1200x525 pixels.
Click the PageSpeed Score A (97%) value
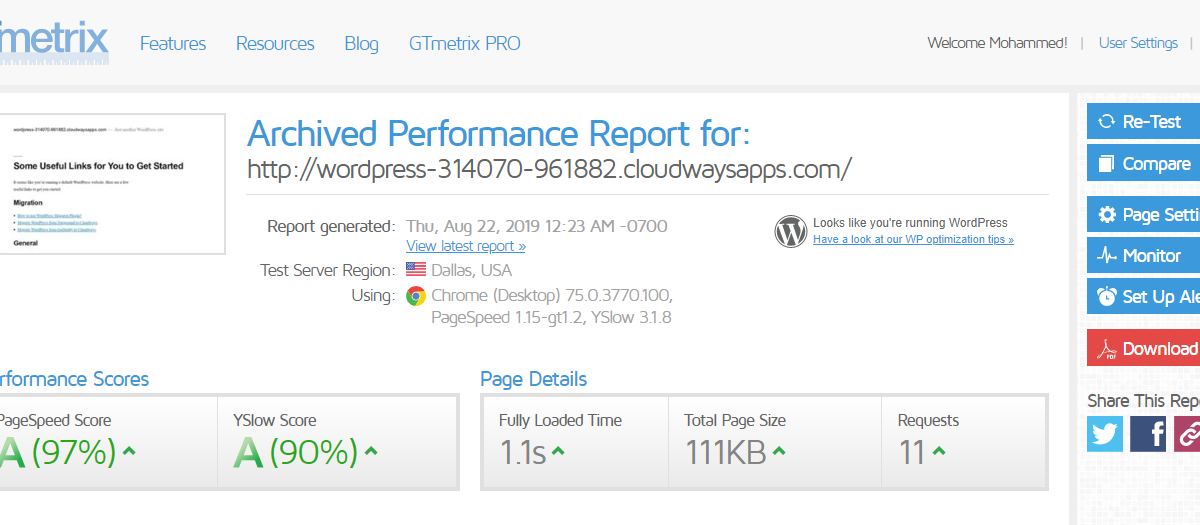click(58, 453)
